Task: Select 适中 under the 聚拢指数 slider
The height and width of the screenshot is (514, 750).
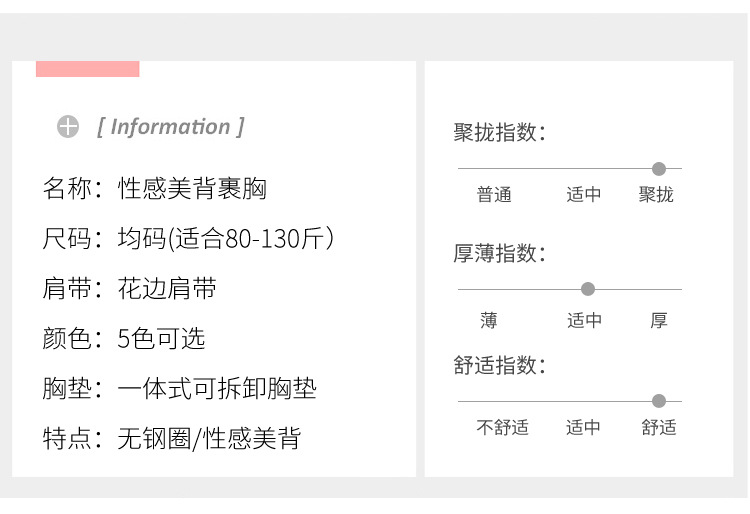Action: click(x=584, y=195)
